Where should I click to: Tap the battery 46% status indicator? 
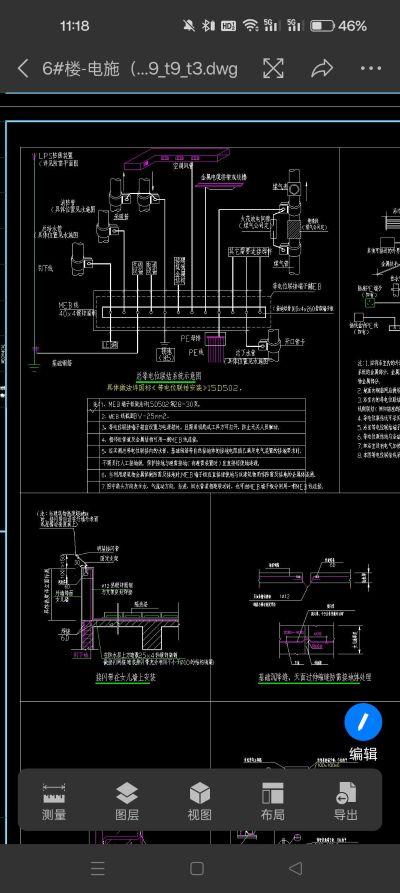point(338,26)
